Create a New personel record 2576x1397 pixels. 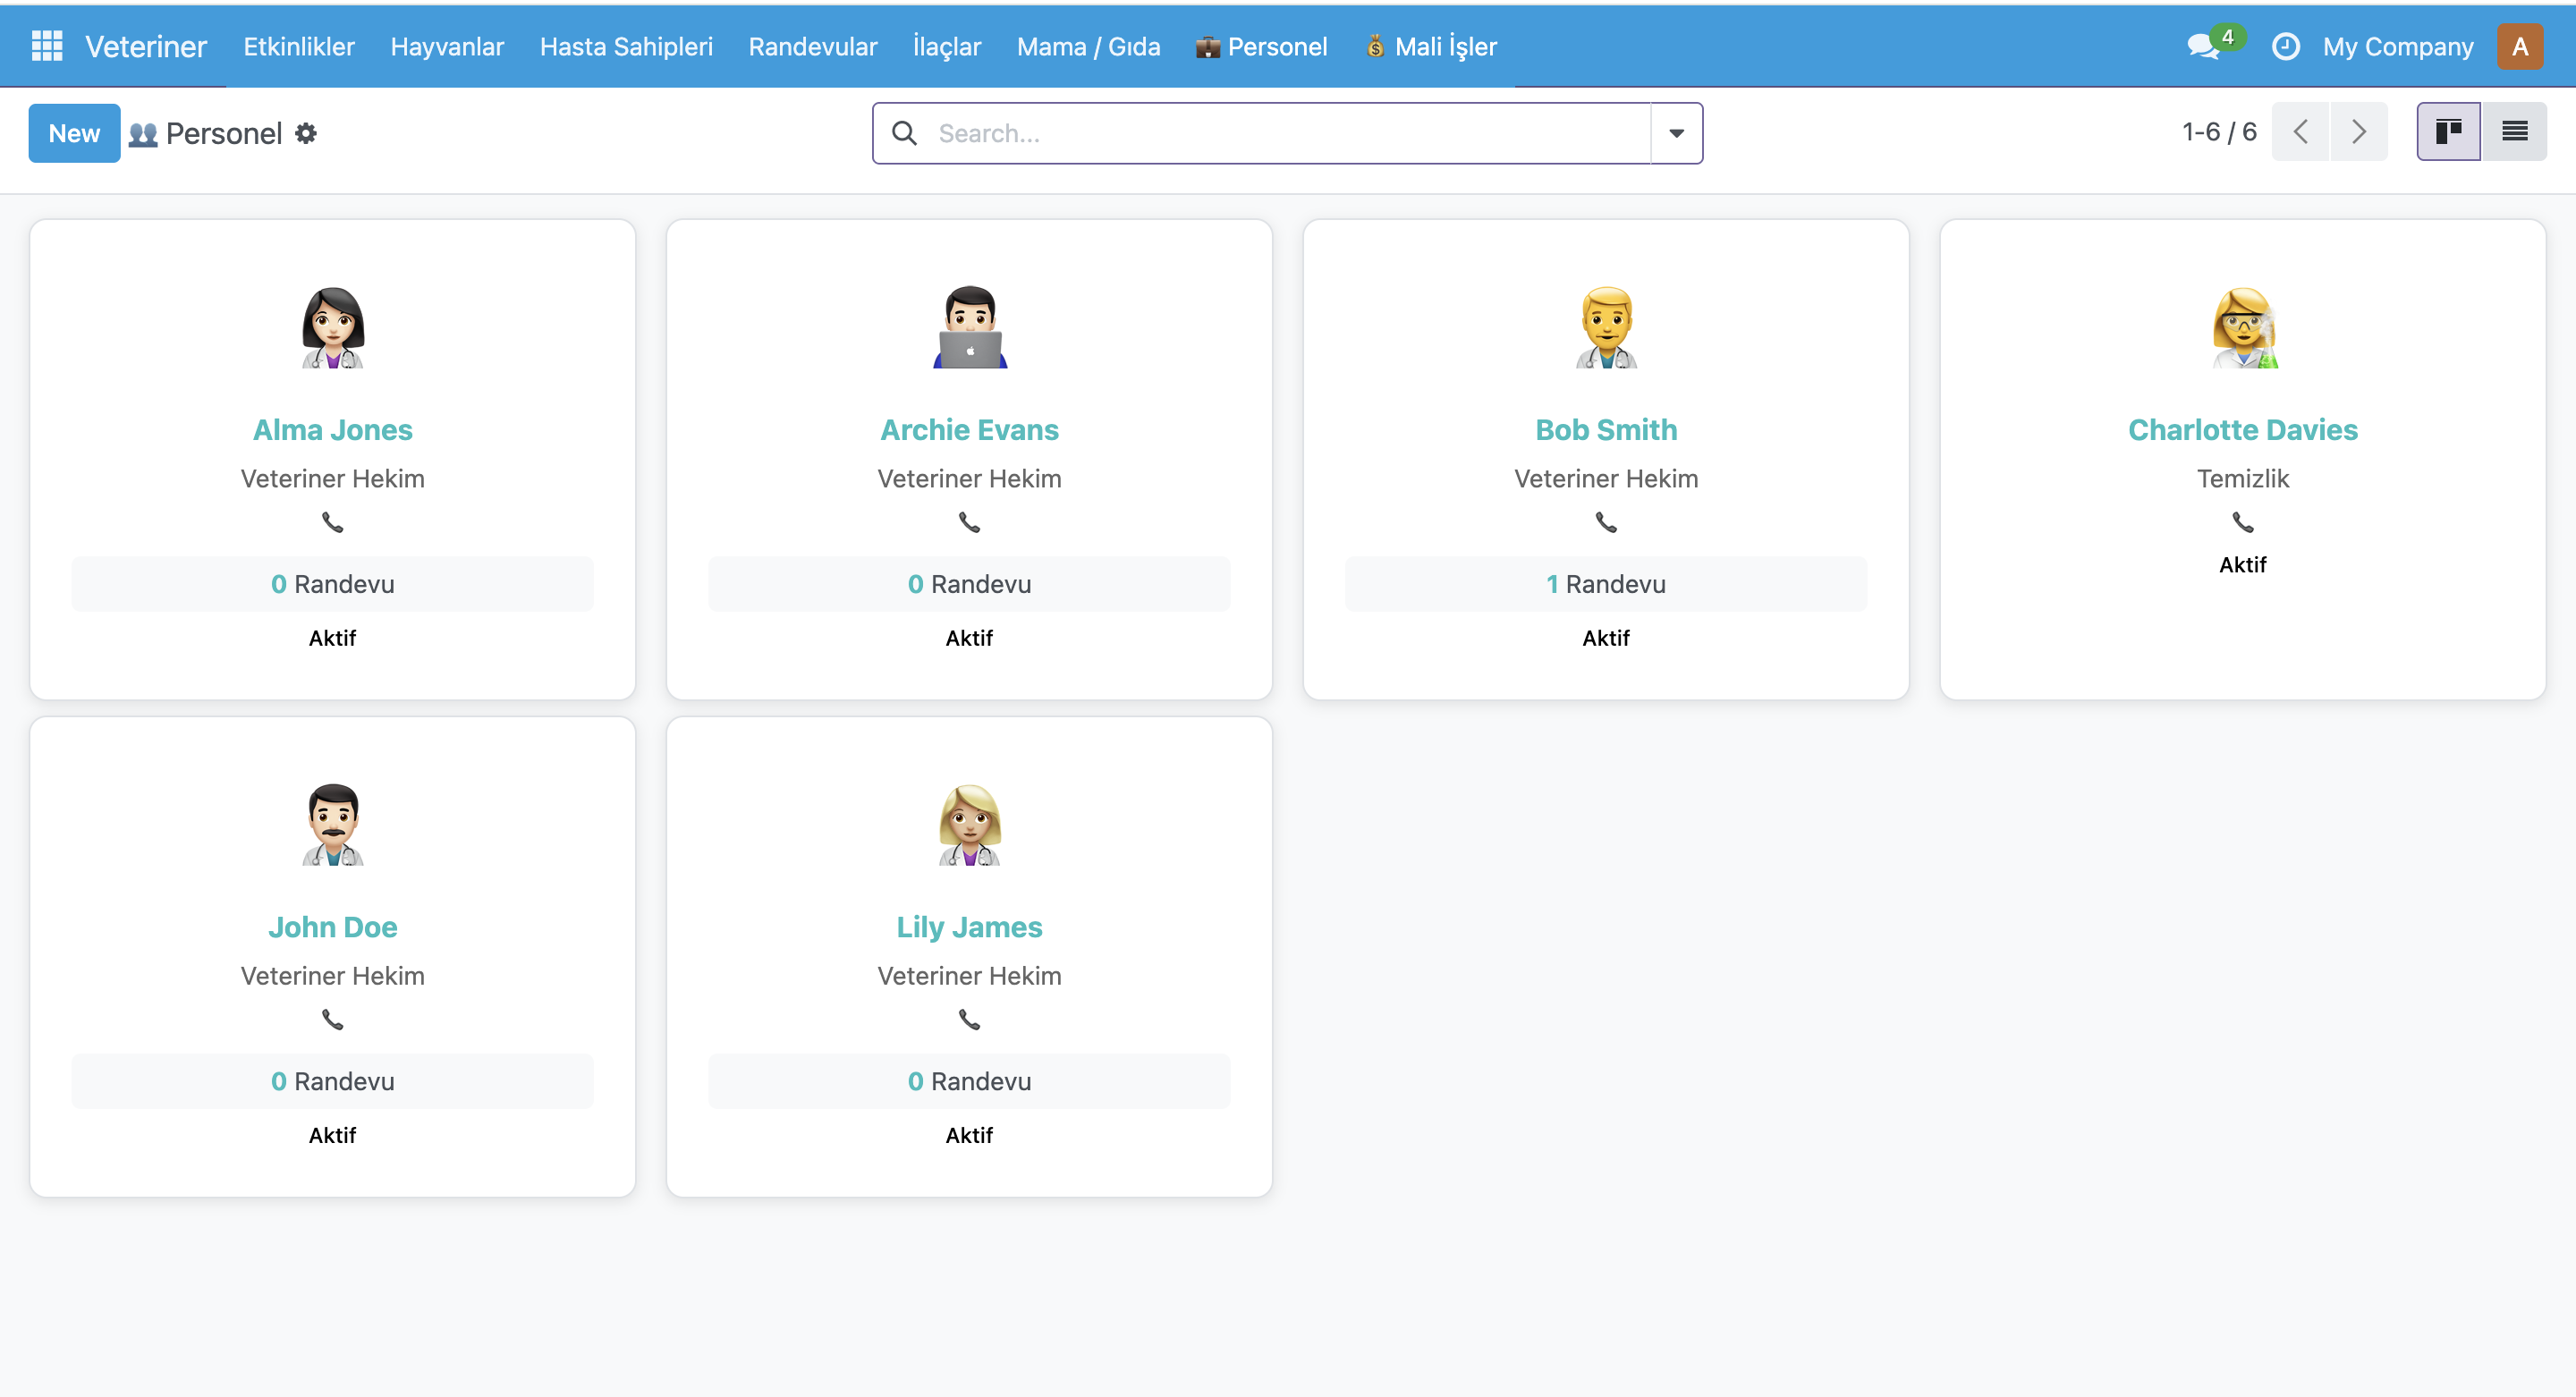(x=74, y=133)
